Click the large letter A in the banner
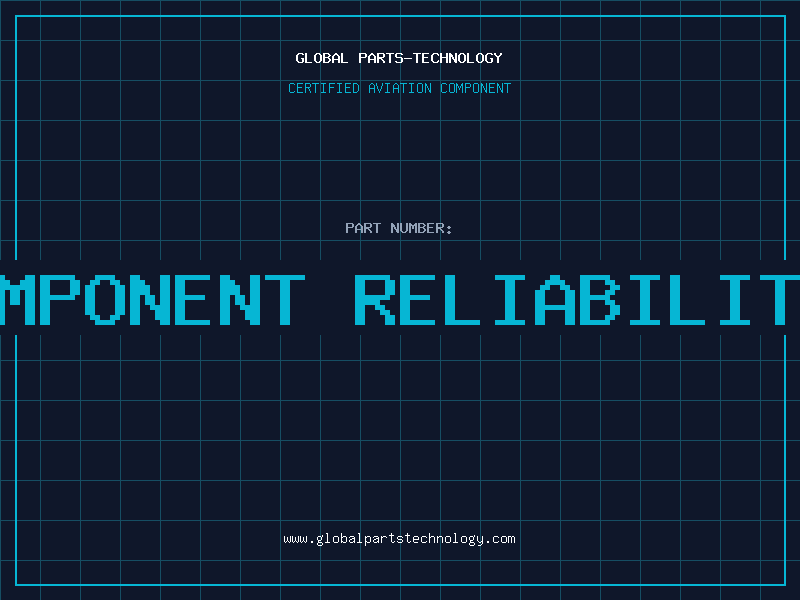 point(555,300)
